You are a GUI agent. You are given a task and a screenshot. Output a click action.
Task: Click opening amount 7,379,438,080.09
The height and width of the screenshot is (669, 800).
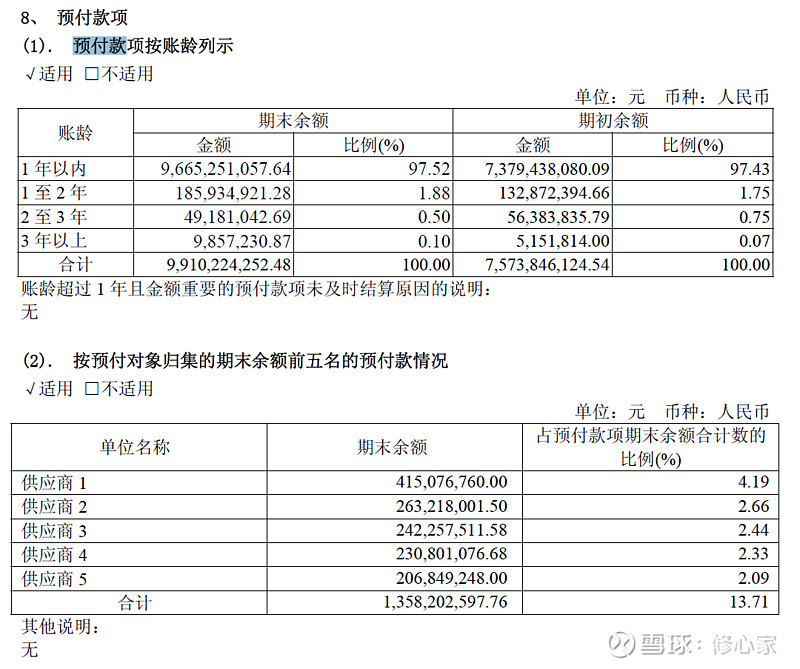click(x=547, y=169)
